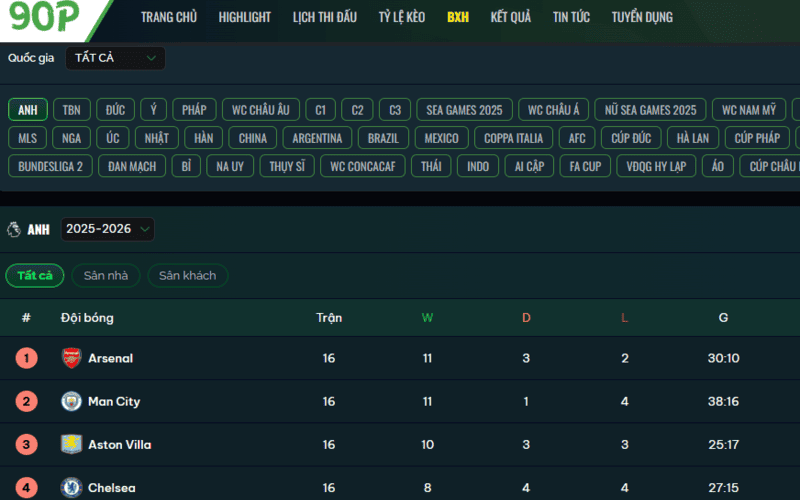Viewport: 800px width, 500px height.
Task: Select the Tất cả filter pill
Action: pos(35,275)
